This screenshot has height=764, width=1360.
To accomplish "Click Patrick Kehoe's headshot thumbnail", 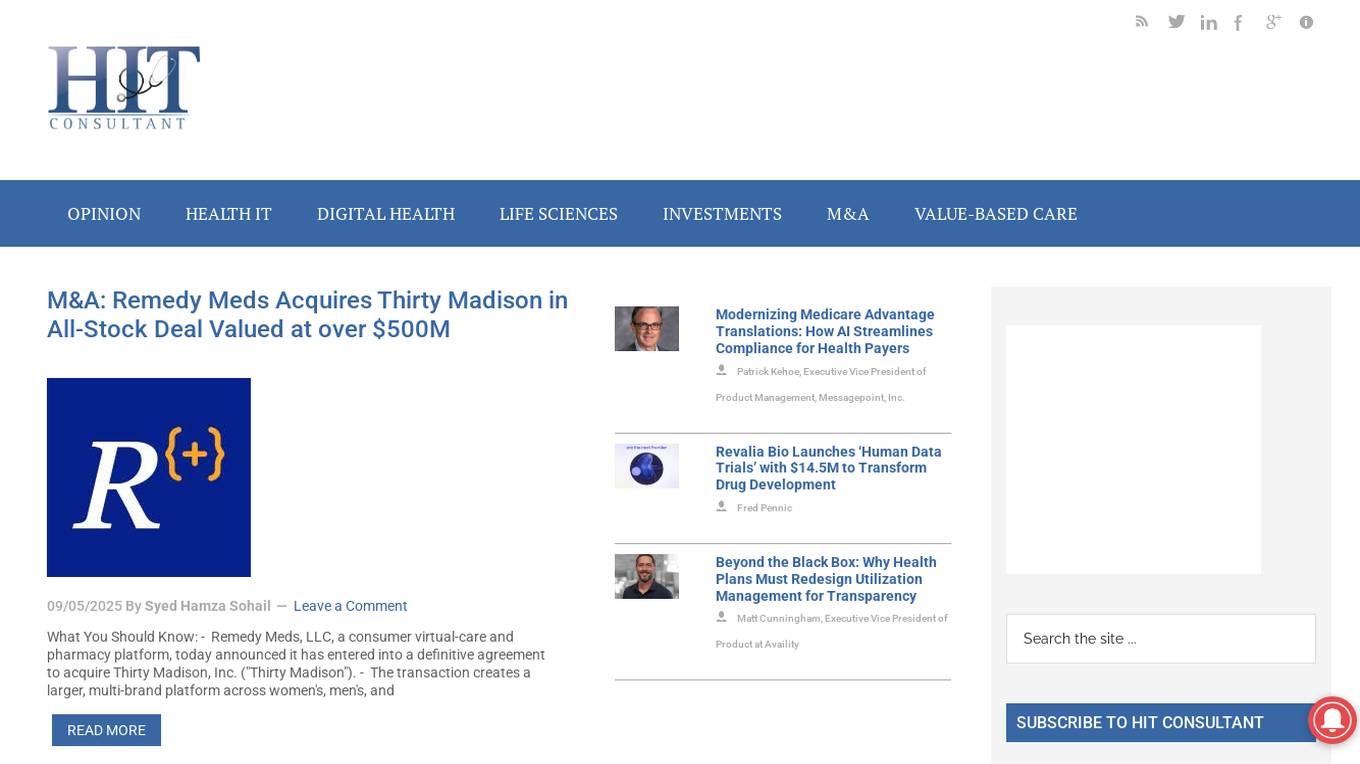I will coord(647,329).
